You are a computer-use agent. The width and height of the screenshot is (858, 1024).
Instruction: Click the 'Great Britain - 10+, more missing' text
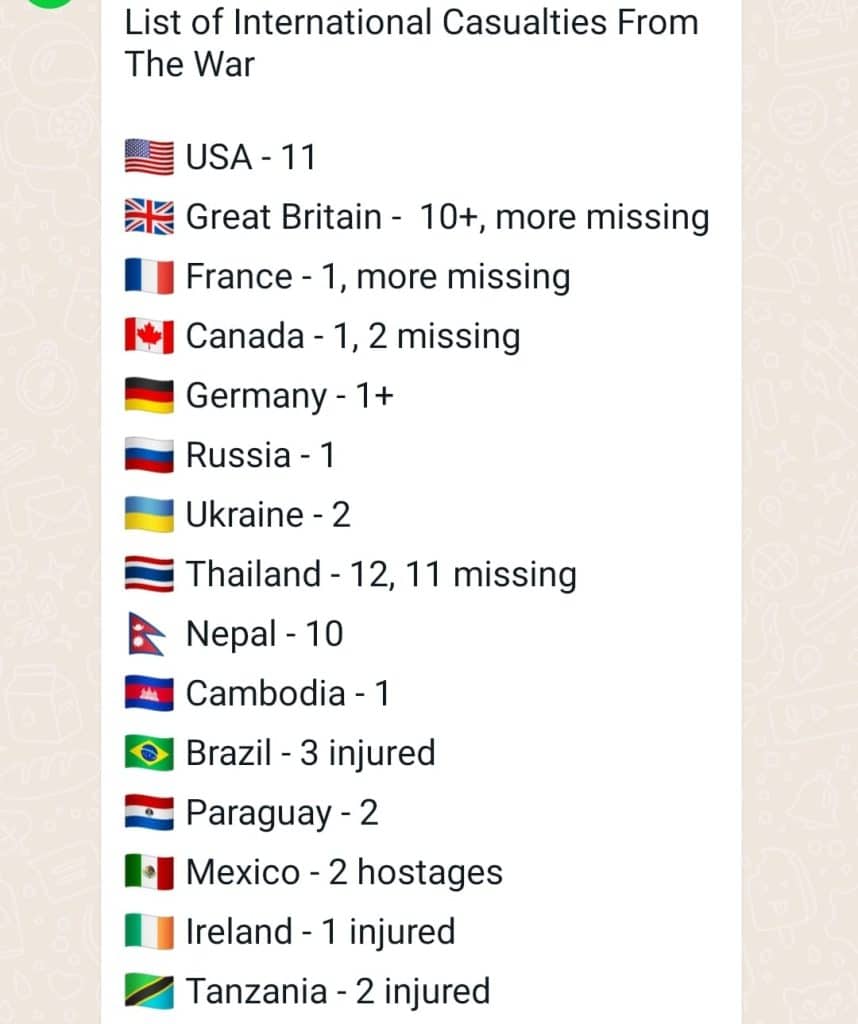[x=447, y=217]
